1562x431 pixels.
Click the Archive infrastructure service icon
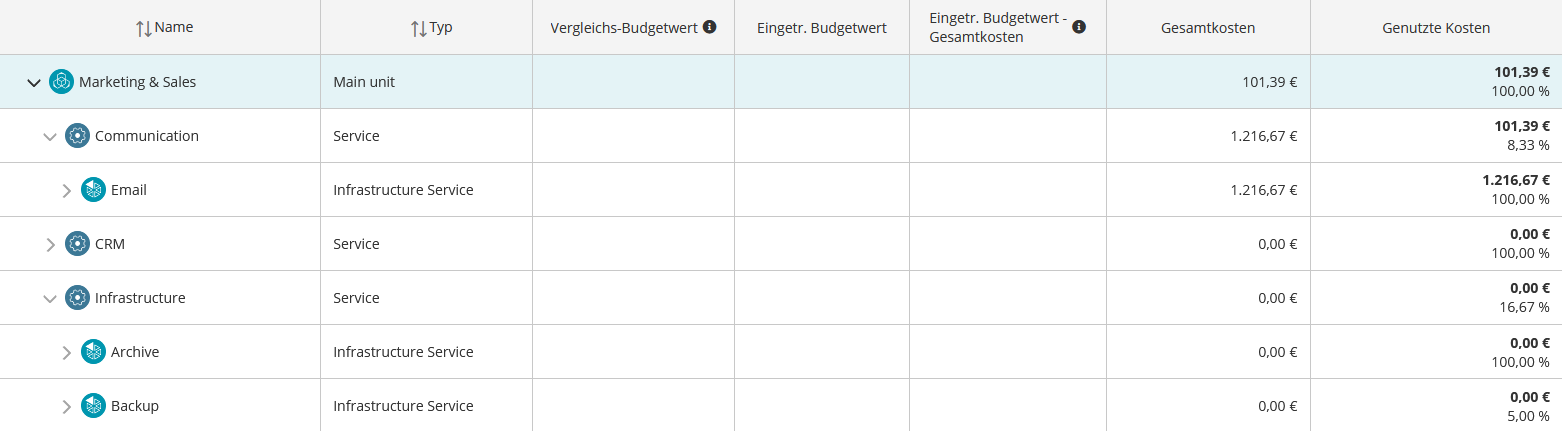point(93,352)
